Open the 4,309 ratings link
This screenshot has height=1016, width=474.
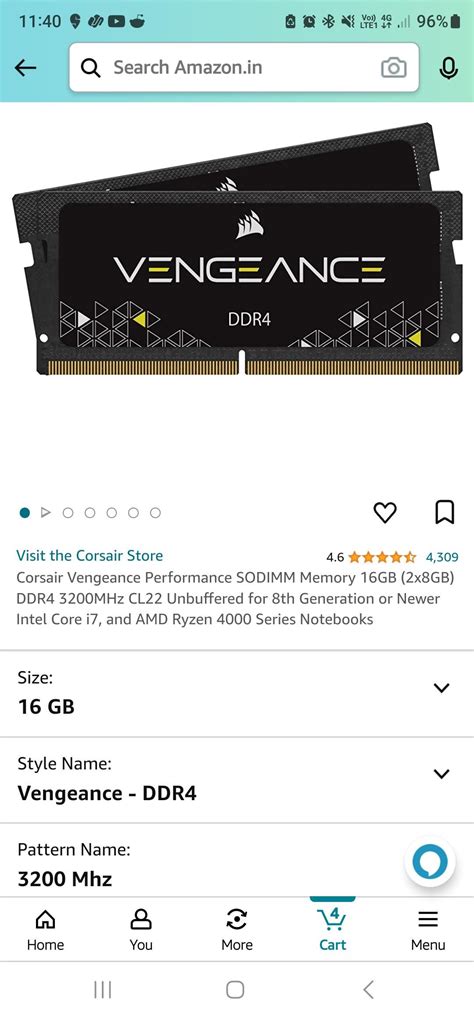click(442, 557)
